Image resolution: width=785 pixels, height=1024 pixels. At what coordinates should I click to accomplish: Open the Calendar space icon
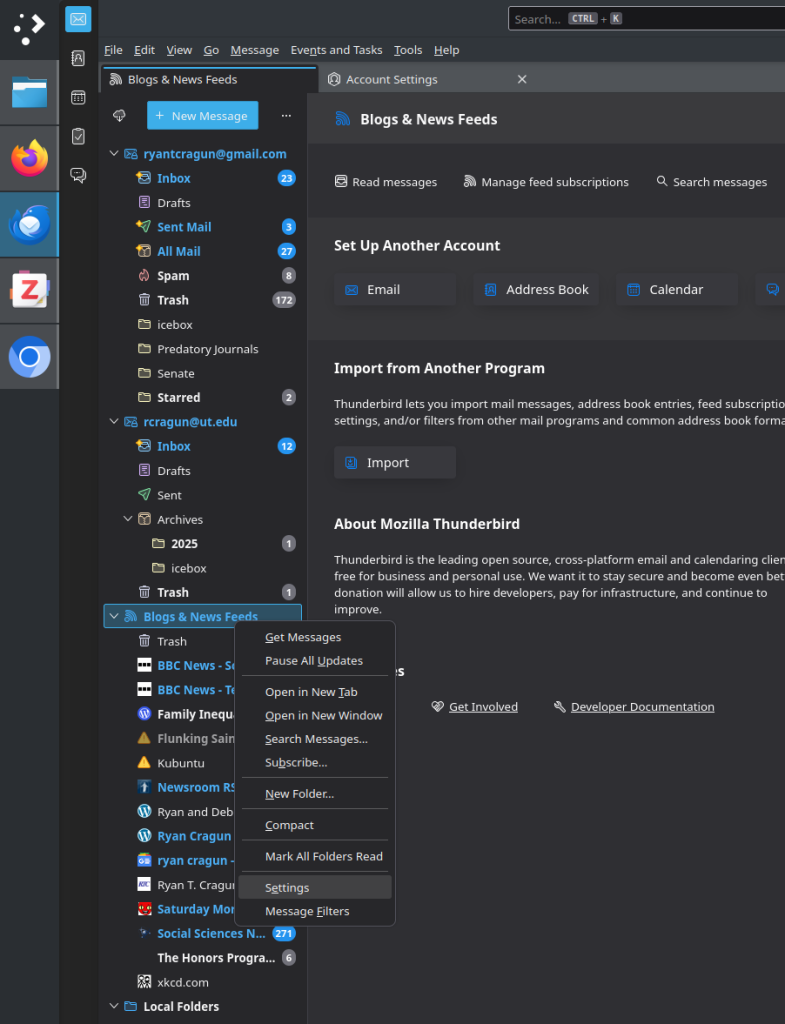(78, 97)
